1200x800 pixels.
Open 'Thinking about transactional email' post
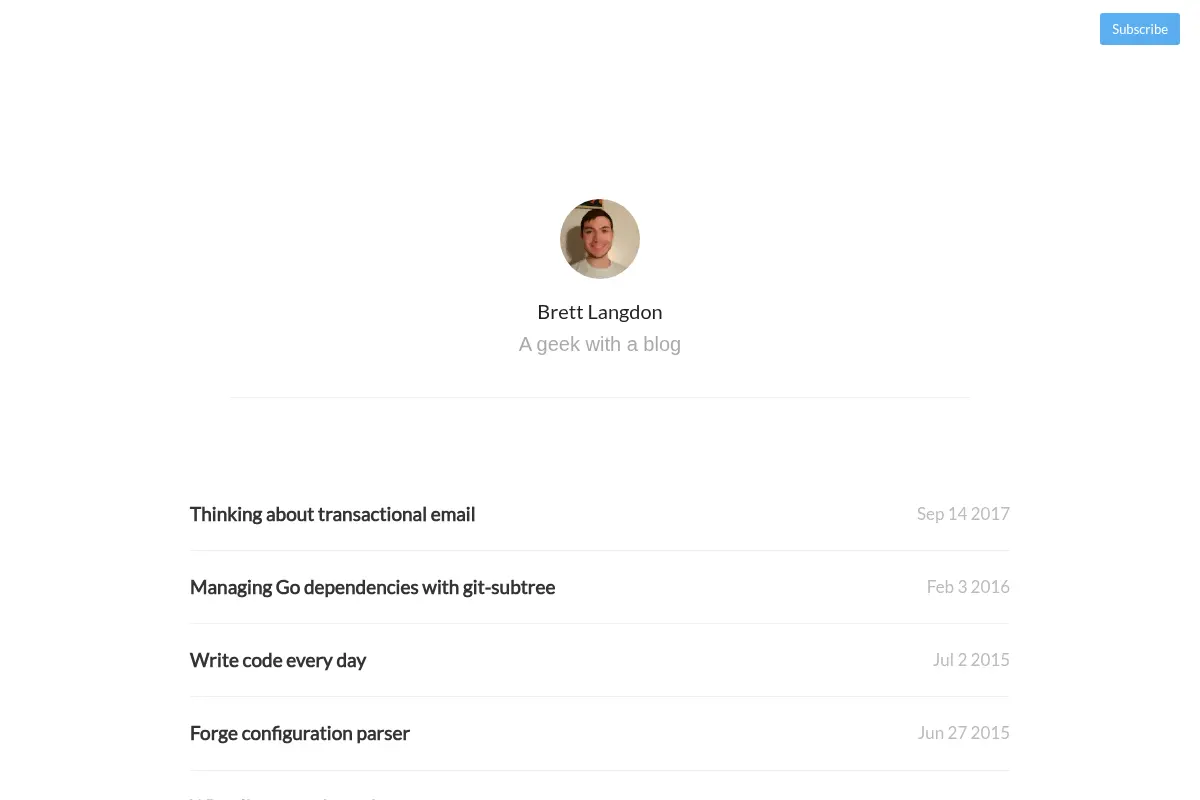[x=332, y=514]
